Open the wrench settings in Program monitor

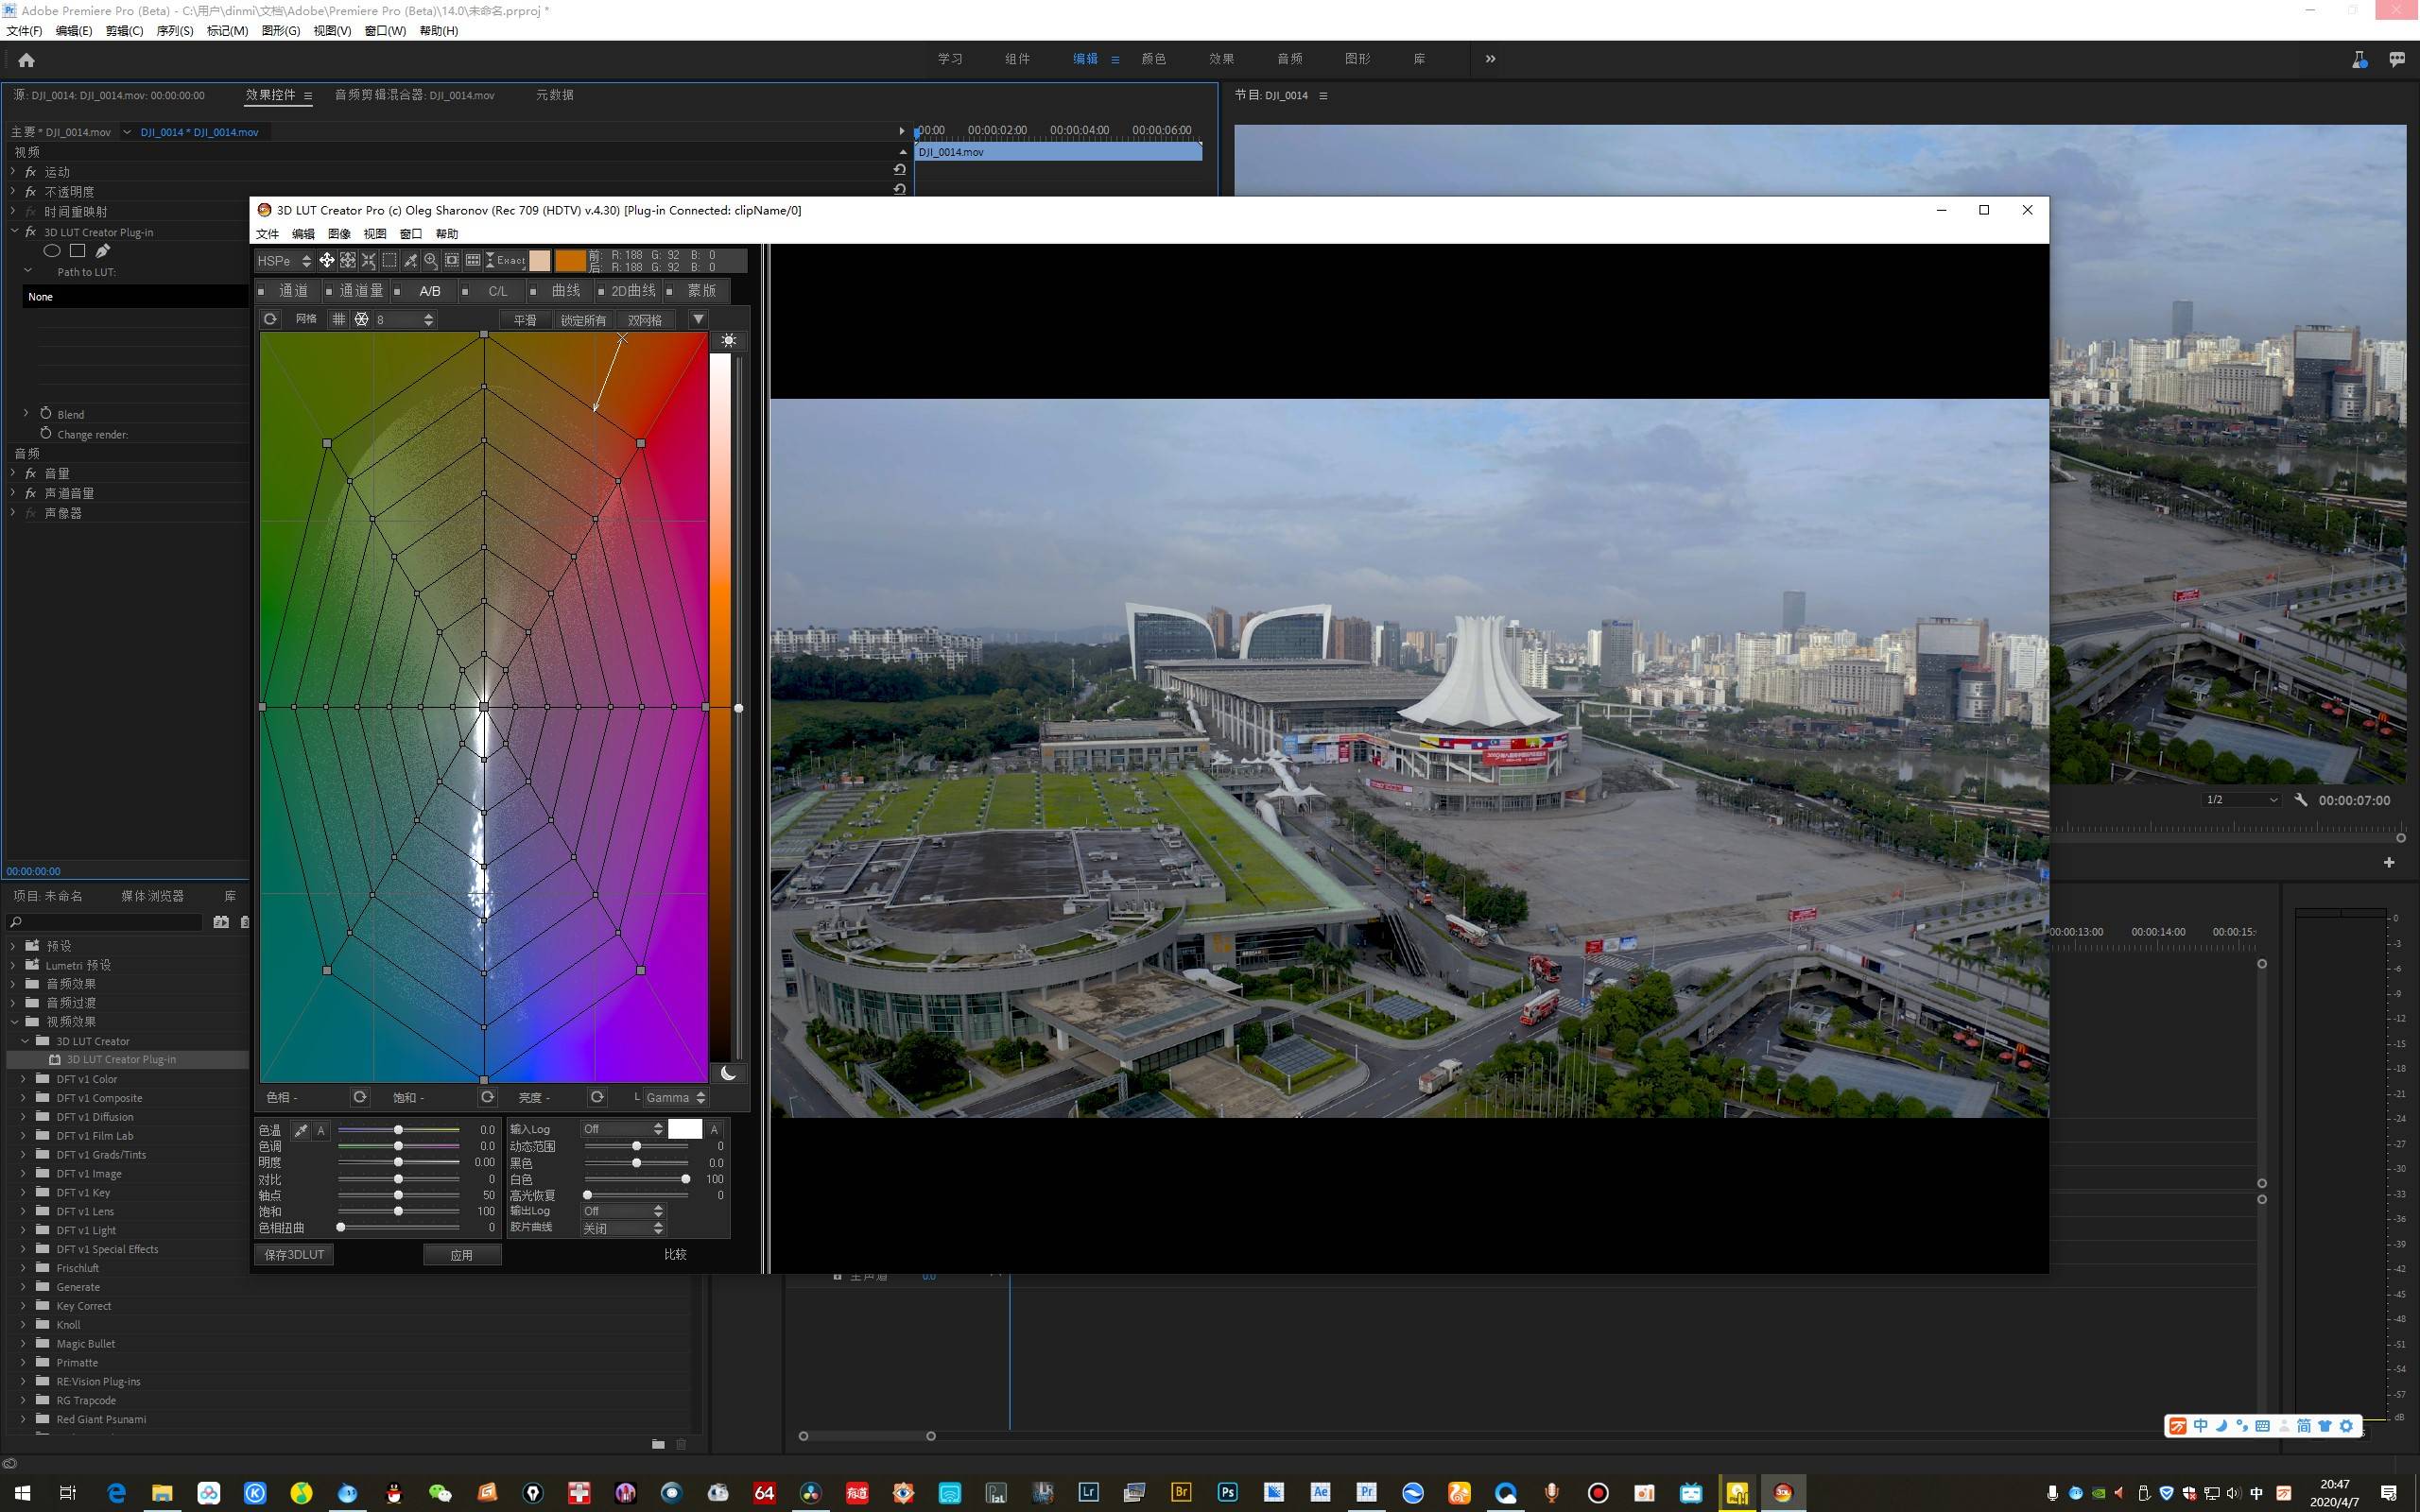coord(2301,800)
